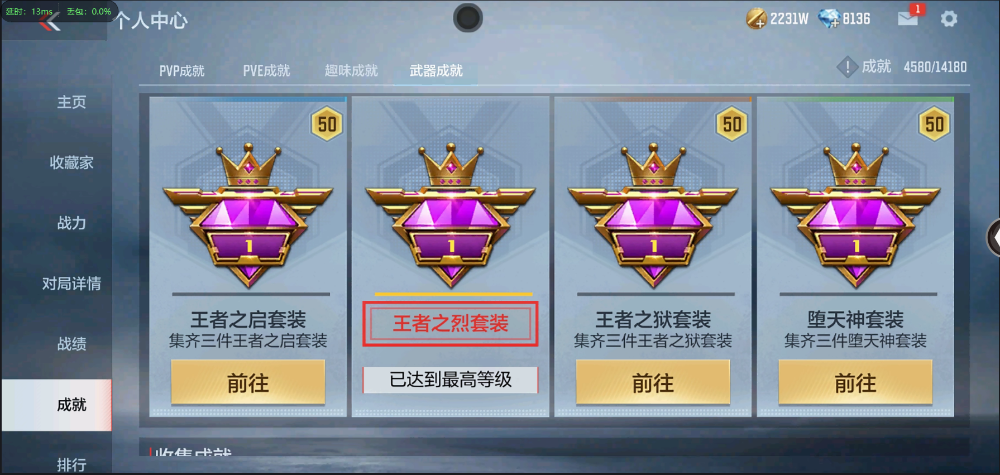Image resolution: width=1000 pixels, height=475 pixels.
Task: Open the settings gear icon
Action: click(x=949, y=18)
